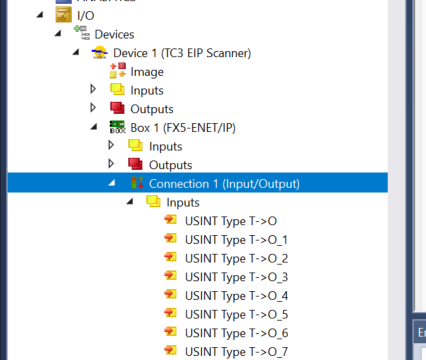Click the variable icon for USINT Type T->O_3
Viewport: 426px width, 360px height.
point(170,276)
